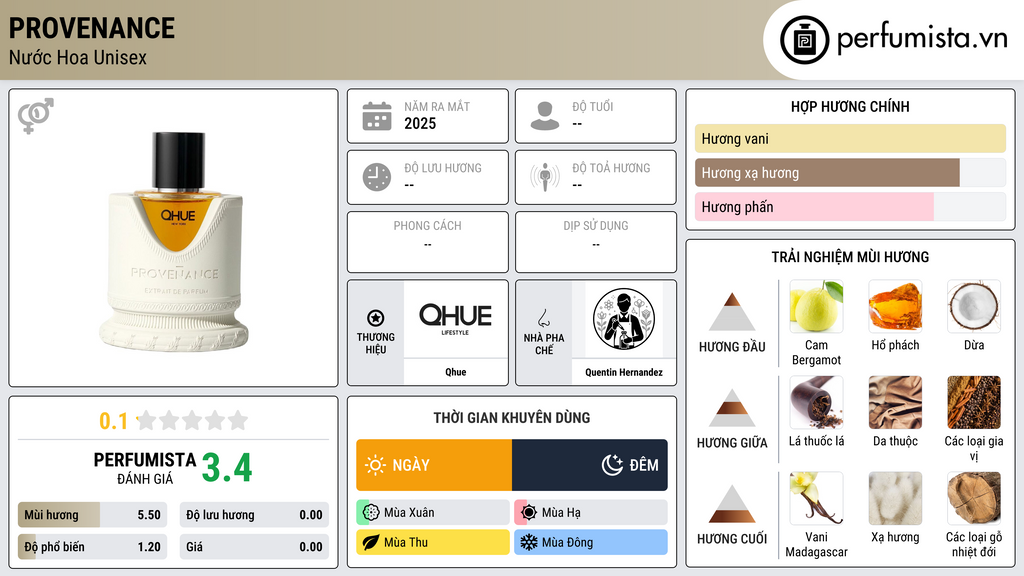The height and width of the screenshot is (576, 1024).
Task: Click the person icon beside Độ Tuổi
Action: (x=545, y=116)
